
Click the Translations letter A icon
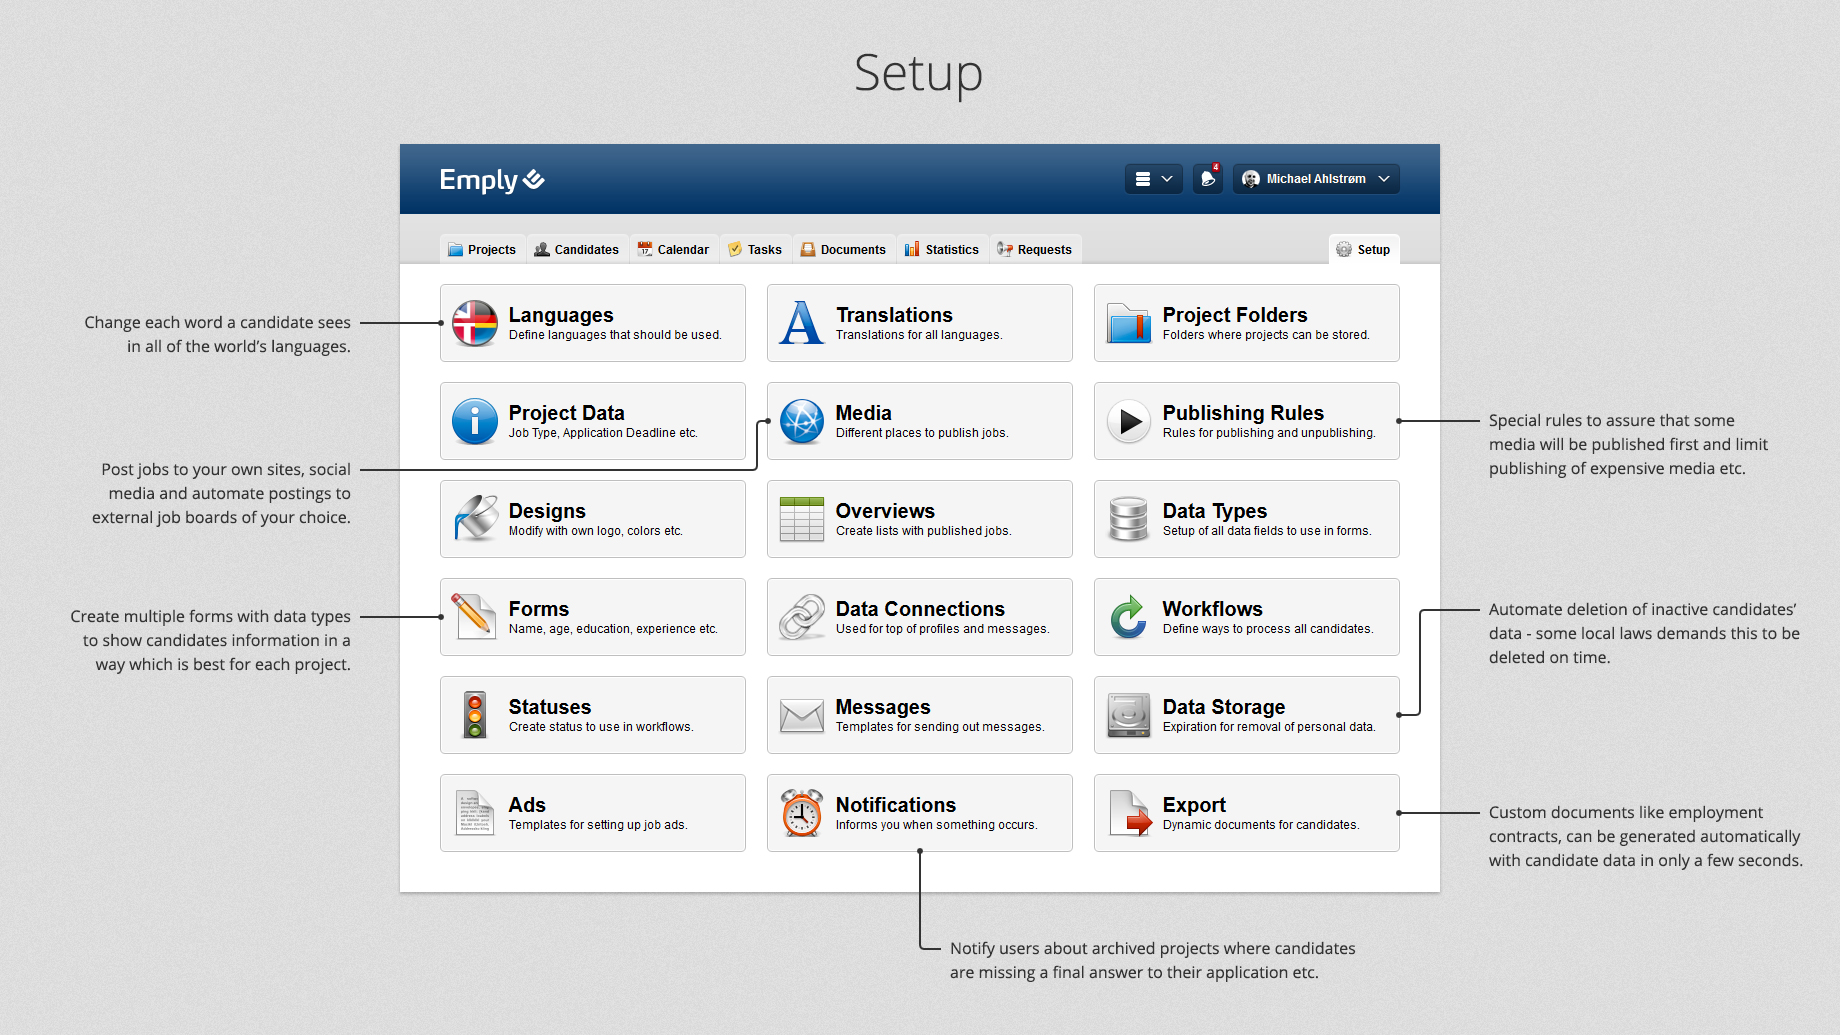tap(802, 323)
